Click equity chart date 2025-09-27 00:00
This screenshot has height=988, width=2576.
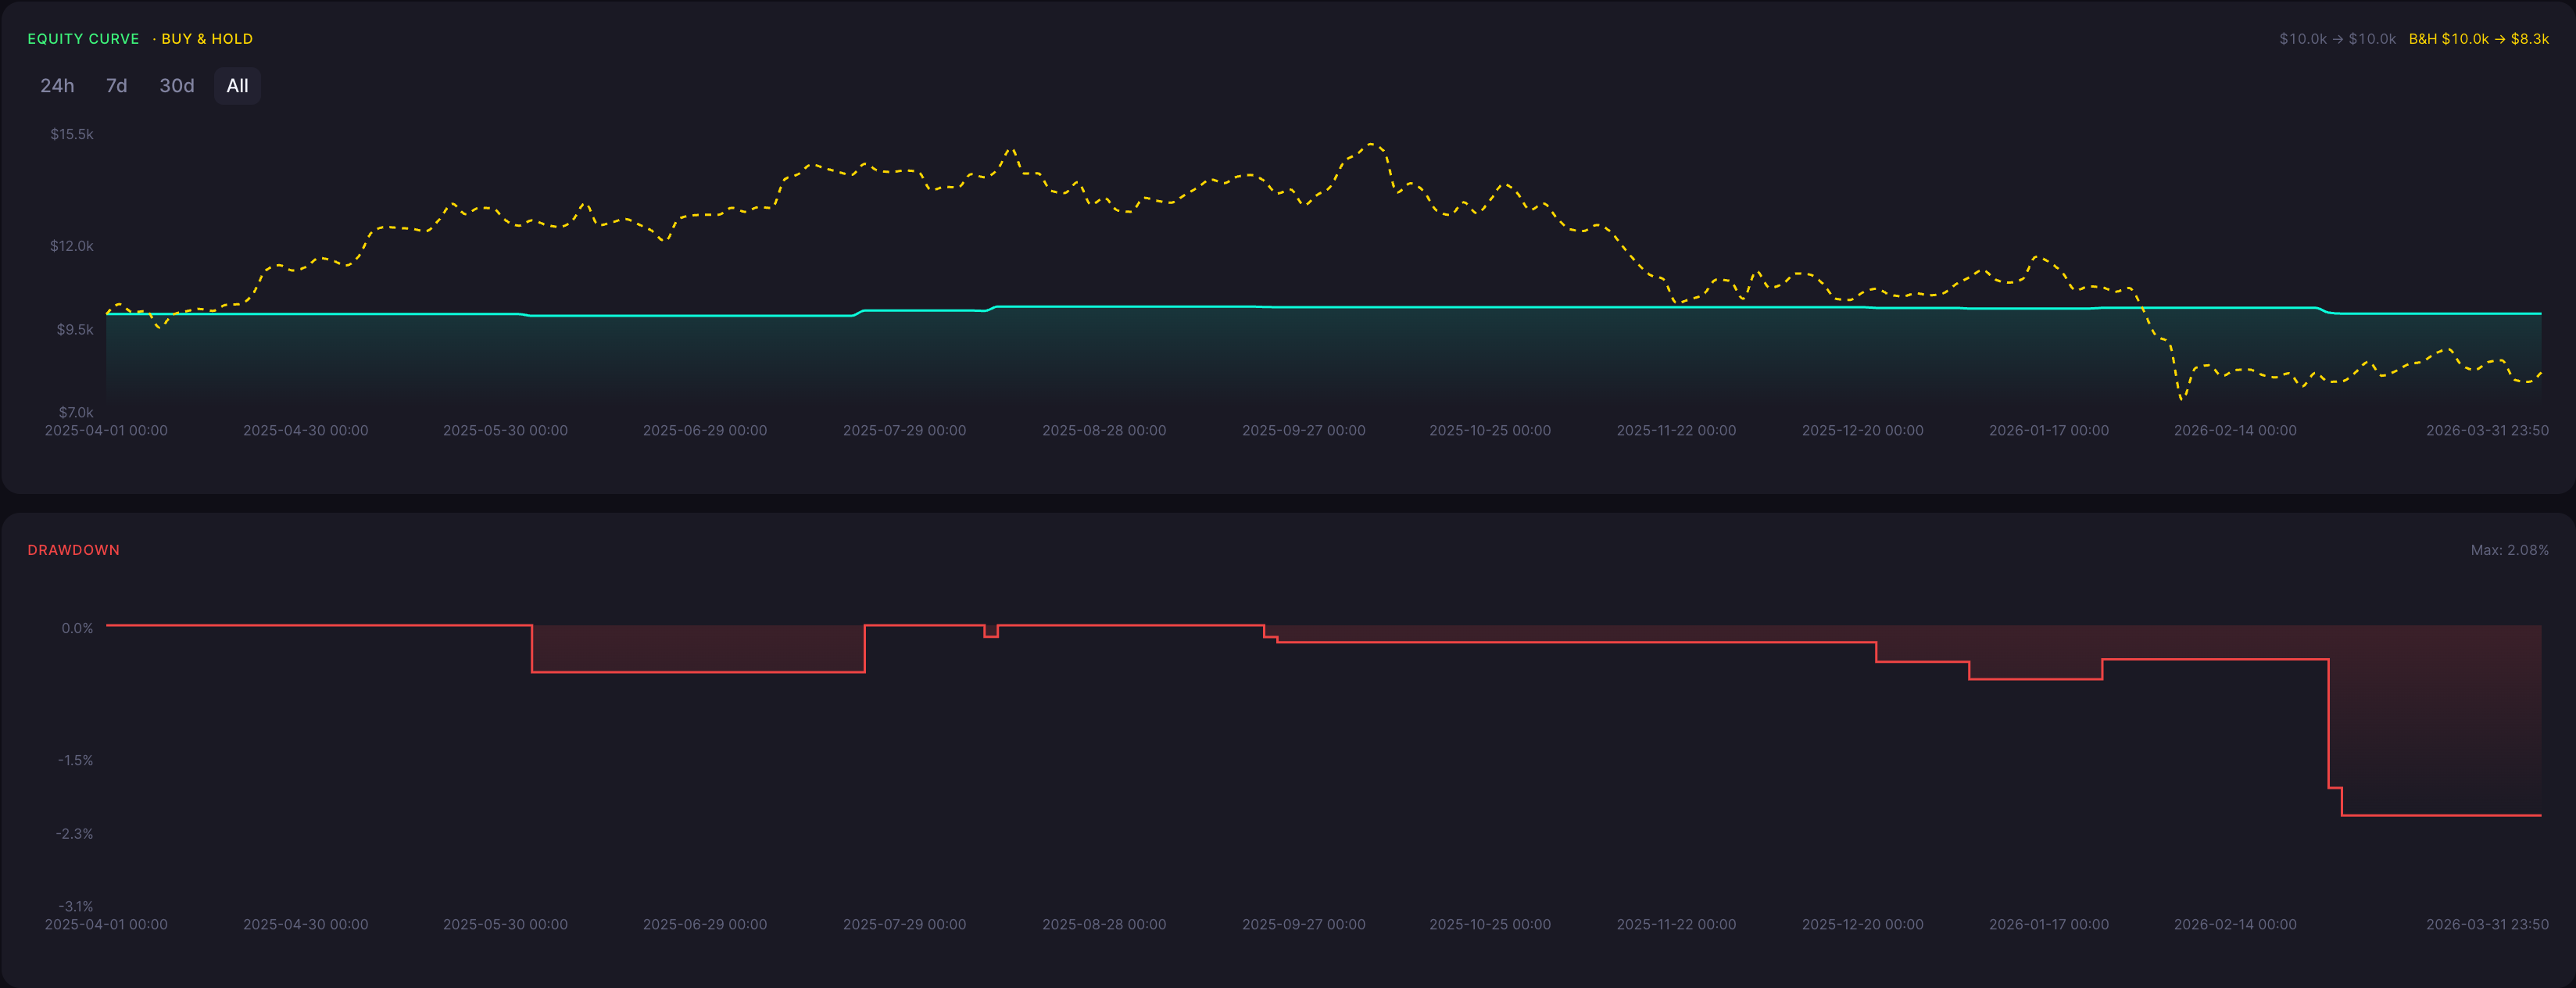[x=1303, y=431]
